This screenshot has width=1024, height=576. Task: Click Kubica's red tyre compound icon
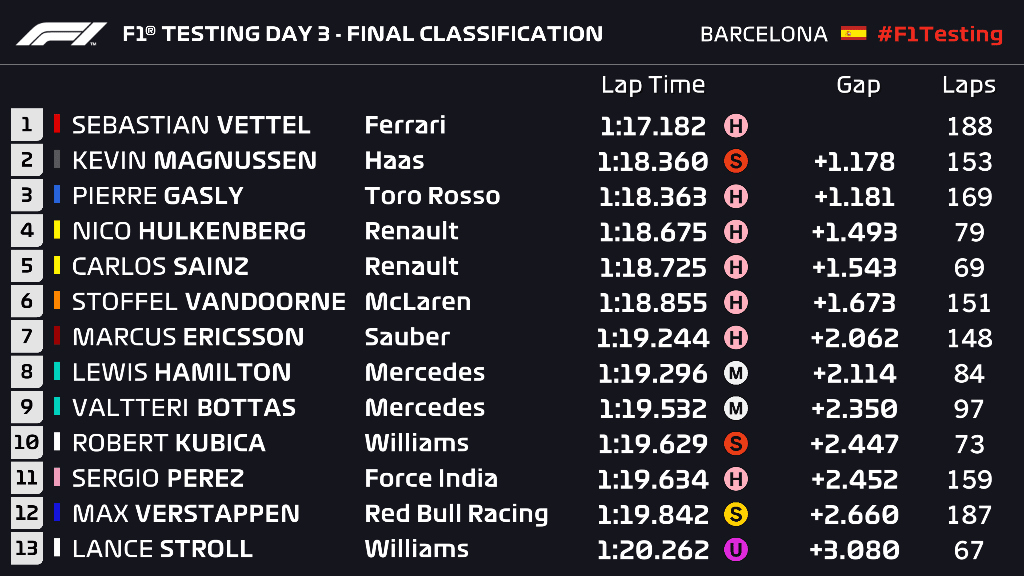click(736, 443)
